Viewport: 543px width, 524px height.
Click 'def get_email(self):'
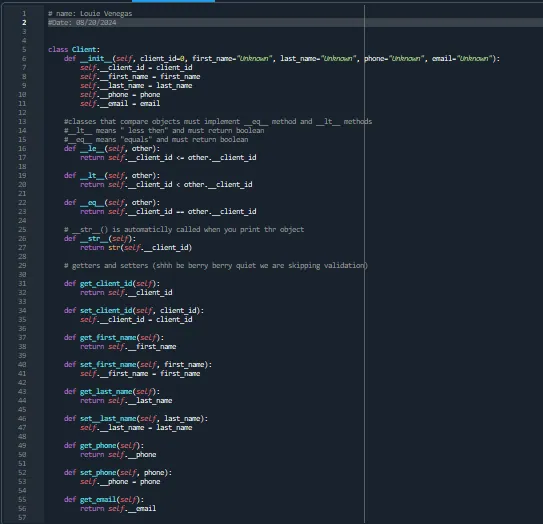coord(104,500)
